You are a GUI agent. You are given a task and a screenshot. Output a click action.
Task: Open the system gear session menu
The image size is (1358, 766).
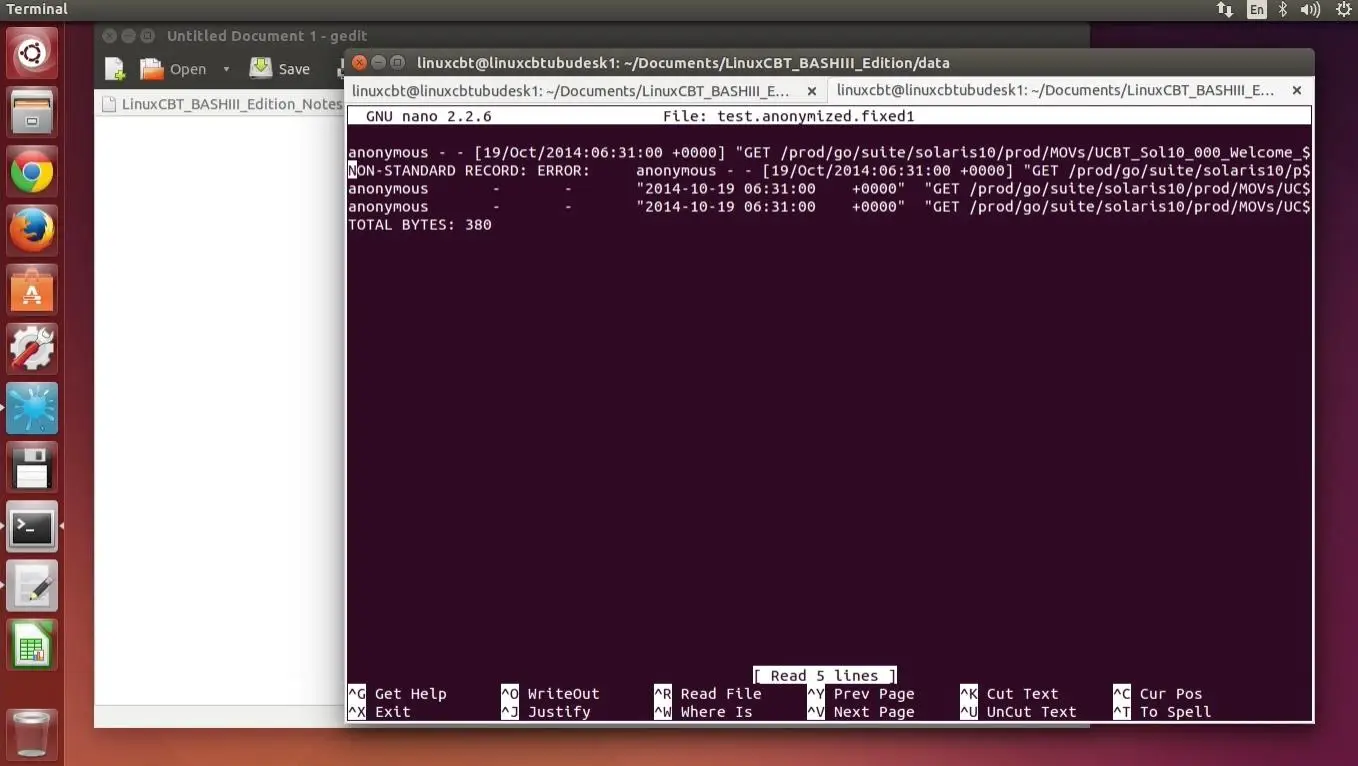click(1343, 10)
